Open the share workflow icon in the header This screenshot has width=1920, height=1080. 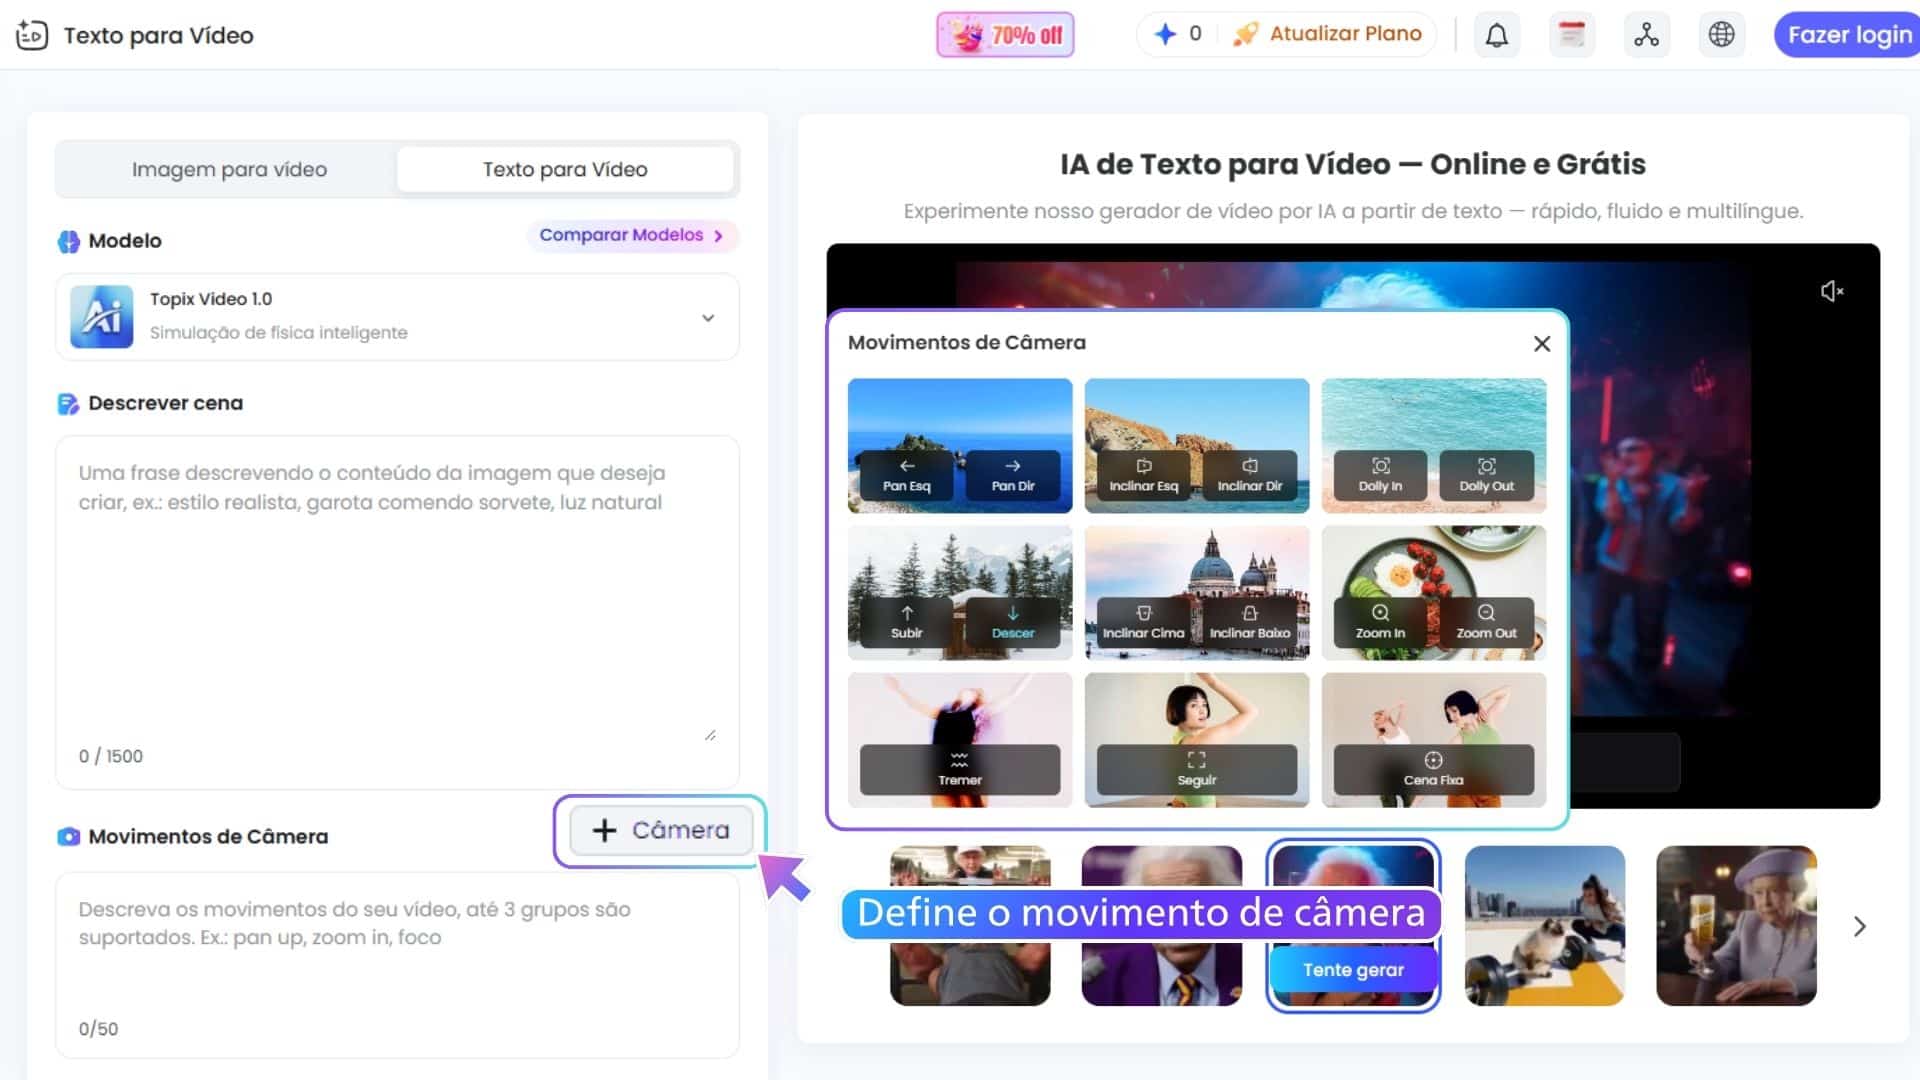1646,34
